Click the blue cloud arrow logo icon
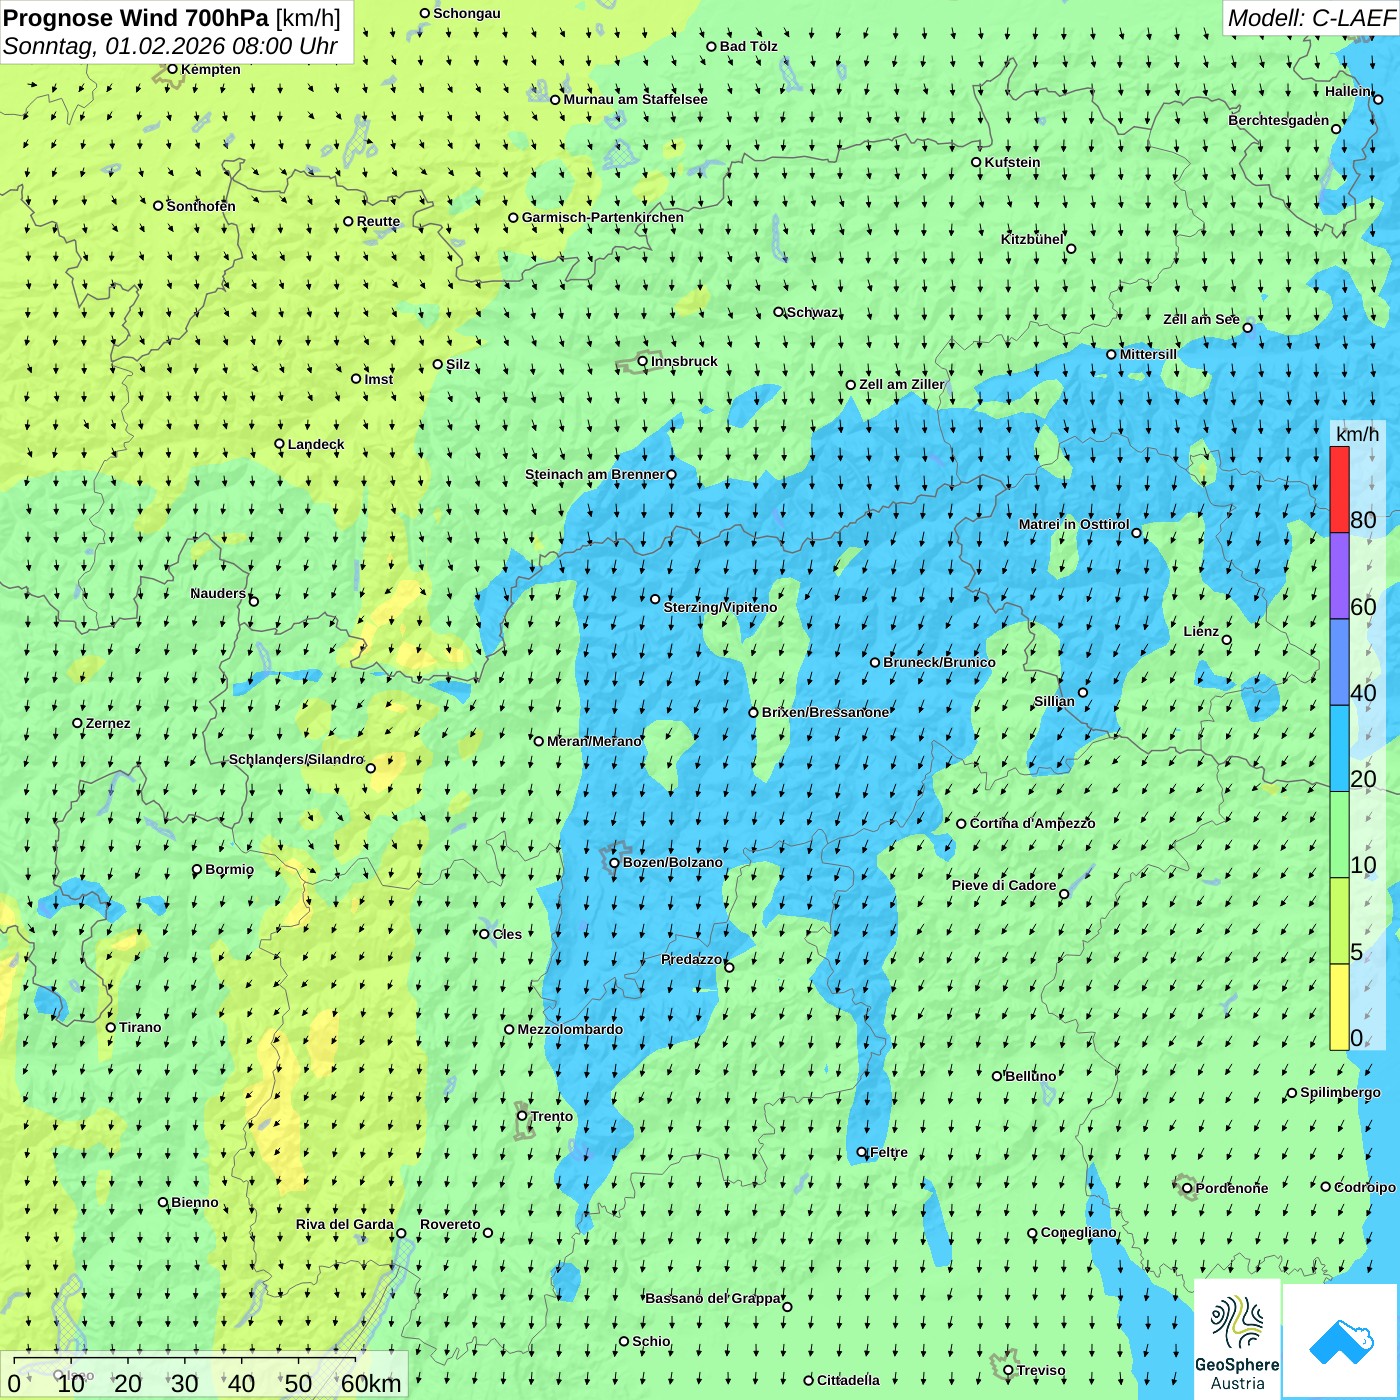Viewport: 1400px width, 1400px height. (x=1341, y=1341)
